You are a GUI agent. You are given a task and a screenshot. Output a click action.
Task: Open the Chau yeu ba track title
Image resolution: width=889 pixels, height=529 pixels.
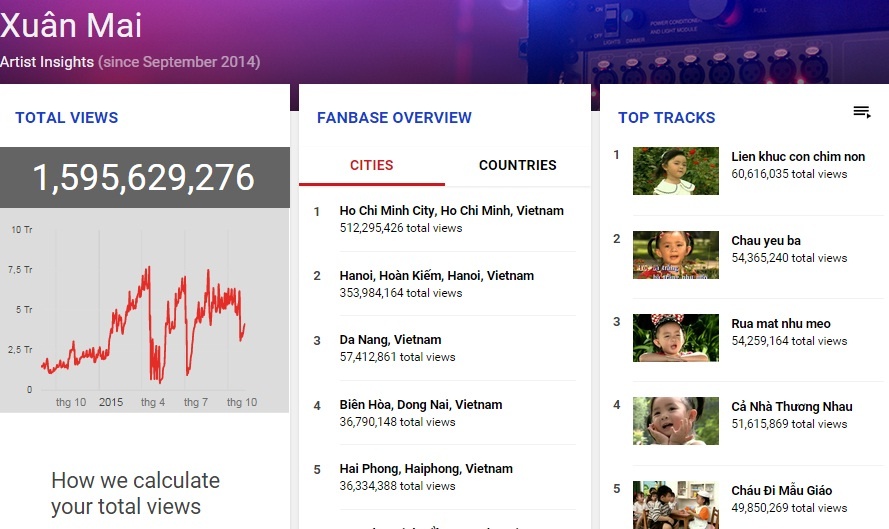766,241
